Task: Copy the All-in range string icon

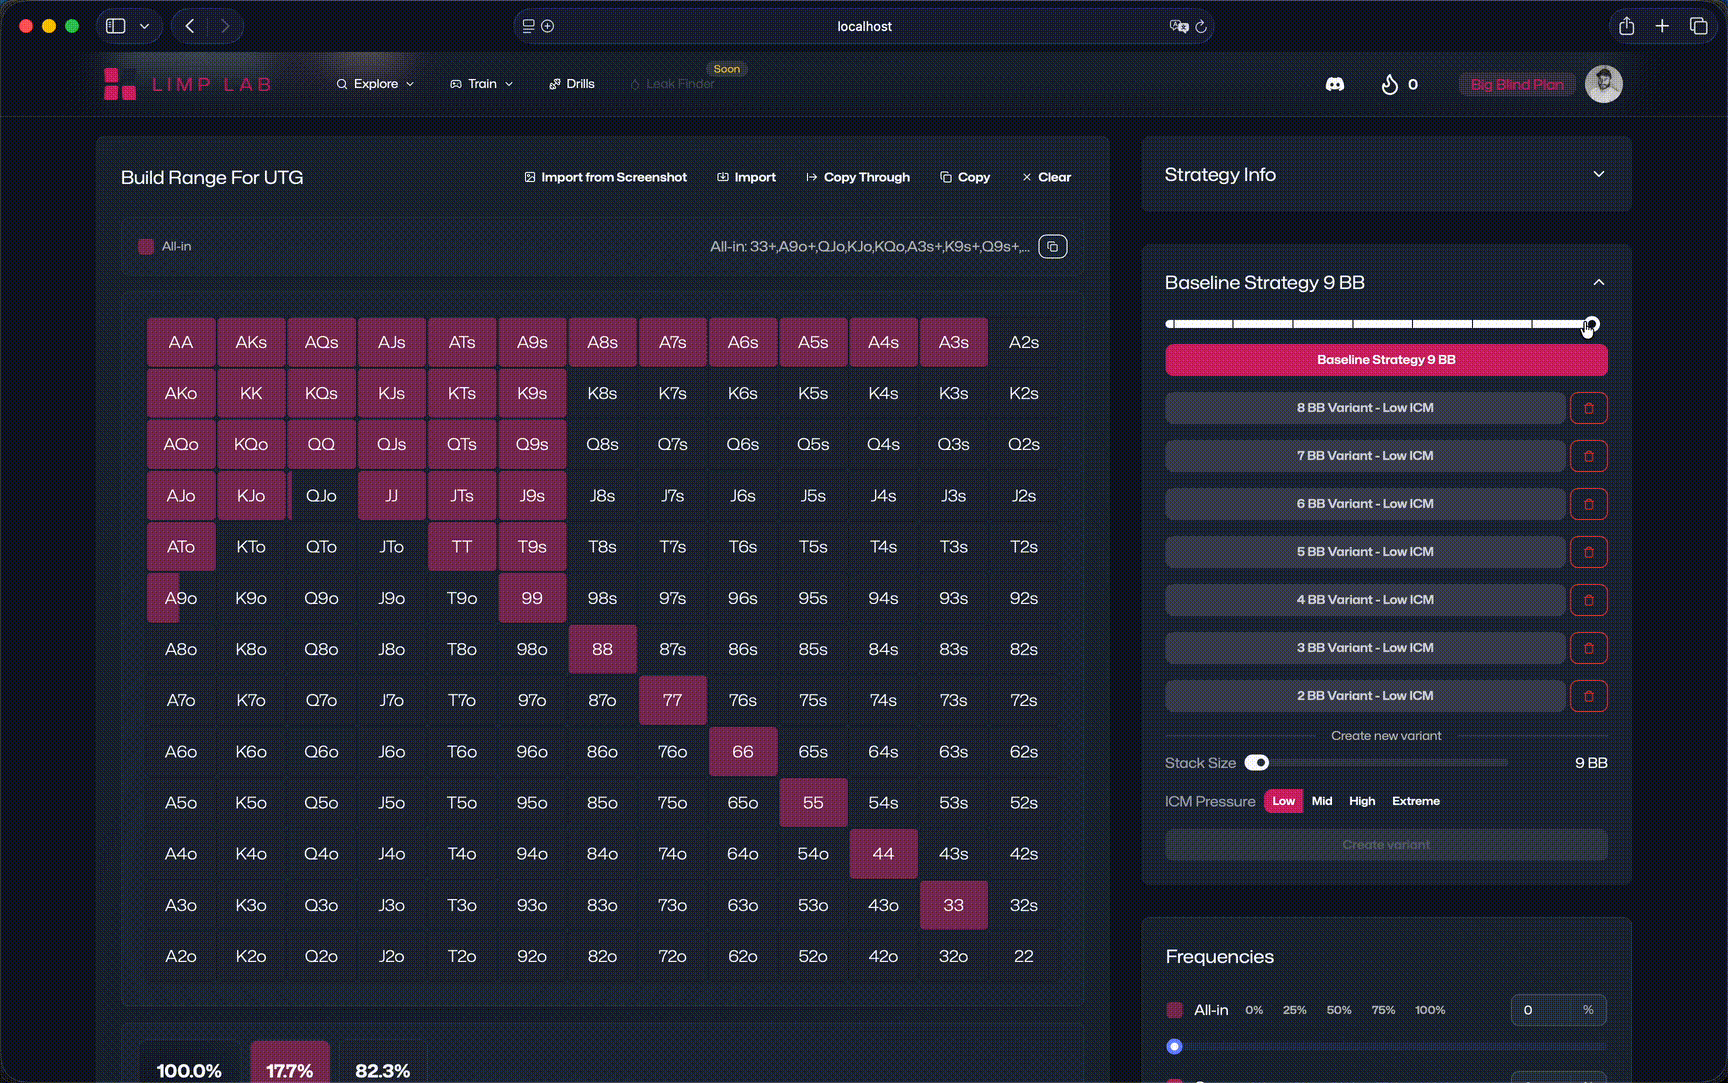Action: (1052, 247)
